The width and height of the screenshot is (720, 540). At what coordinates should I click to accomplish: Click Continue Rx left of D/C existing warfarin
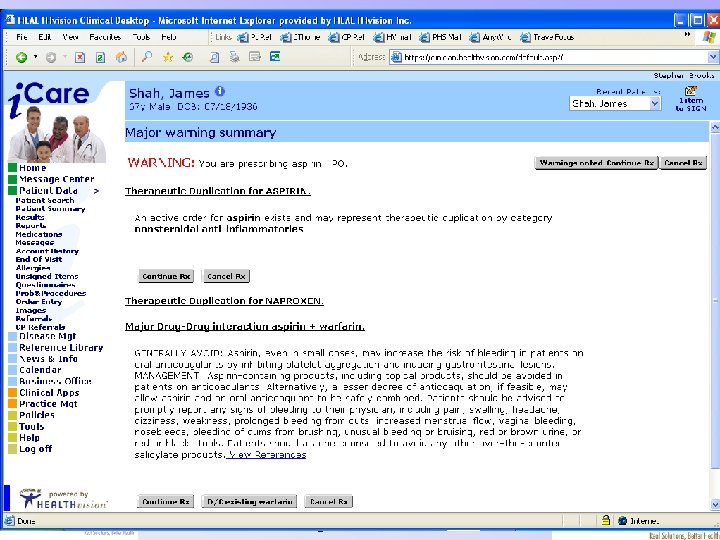pyautogui.click(x=165, y=501)
